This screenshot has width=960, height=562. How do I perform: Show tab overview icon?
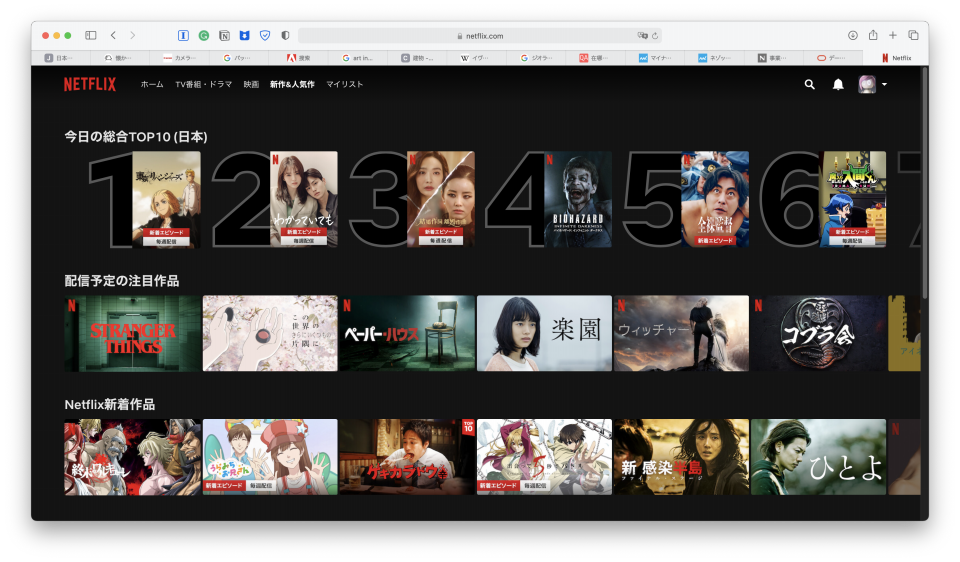pyautogui.click(x=913, y=36)
